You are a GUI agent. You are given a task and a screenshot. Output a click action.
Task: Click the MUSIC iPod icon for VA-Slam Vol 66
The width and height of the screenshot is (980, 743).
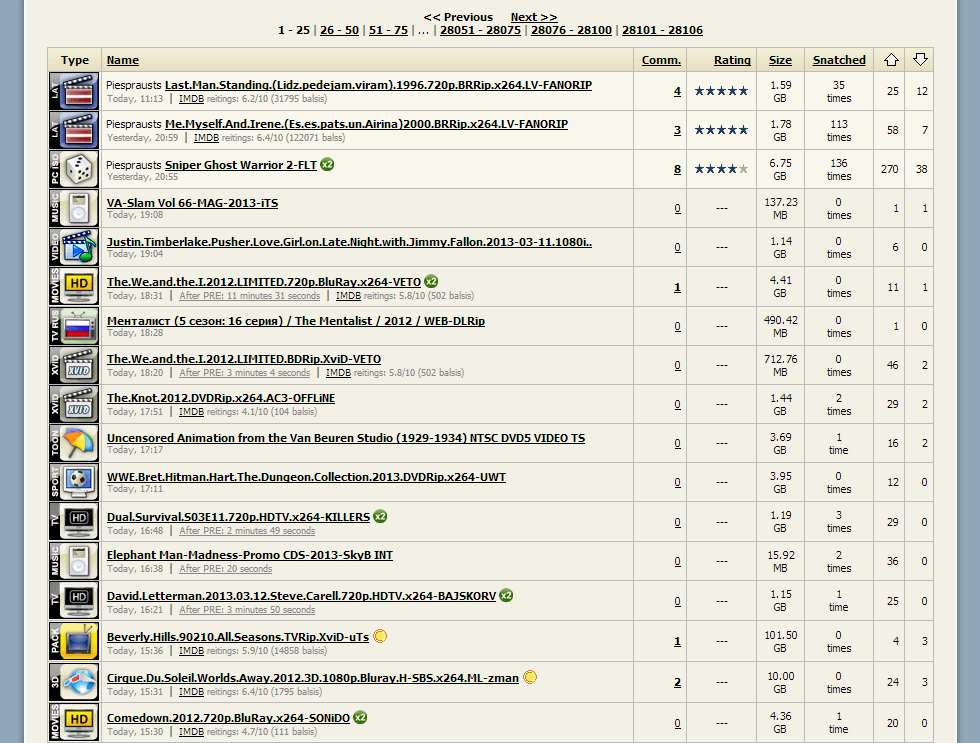[x=74, y=208]
